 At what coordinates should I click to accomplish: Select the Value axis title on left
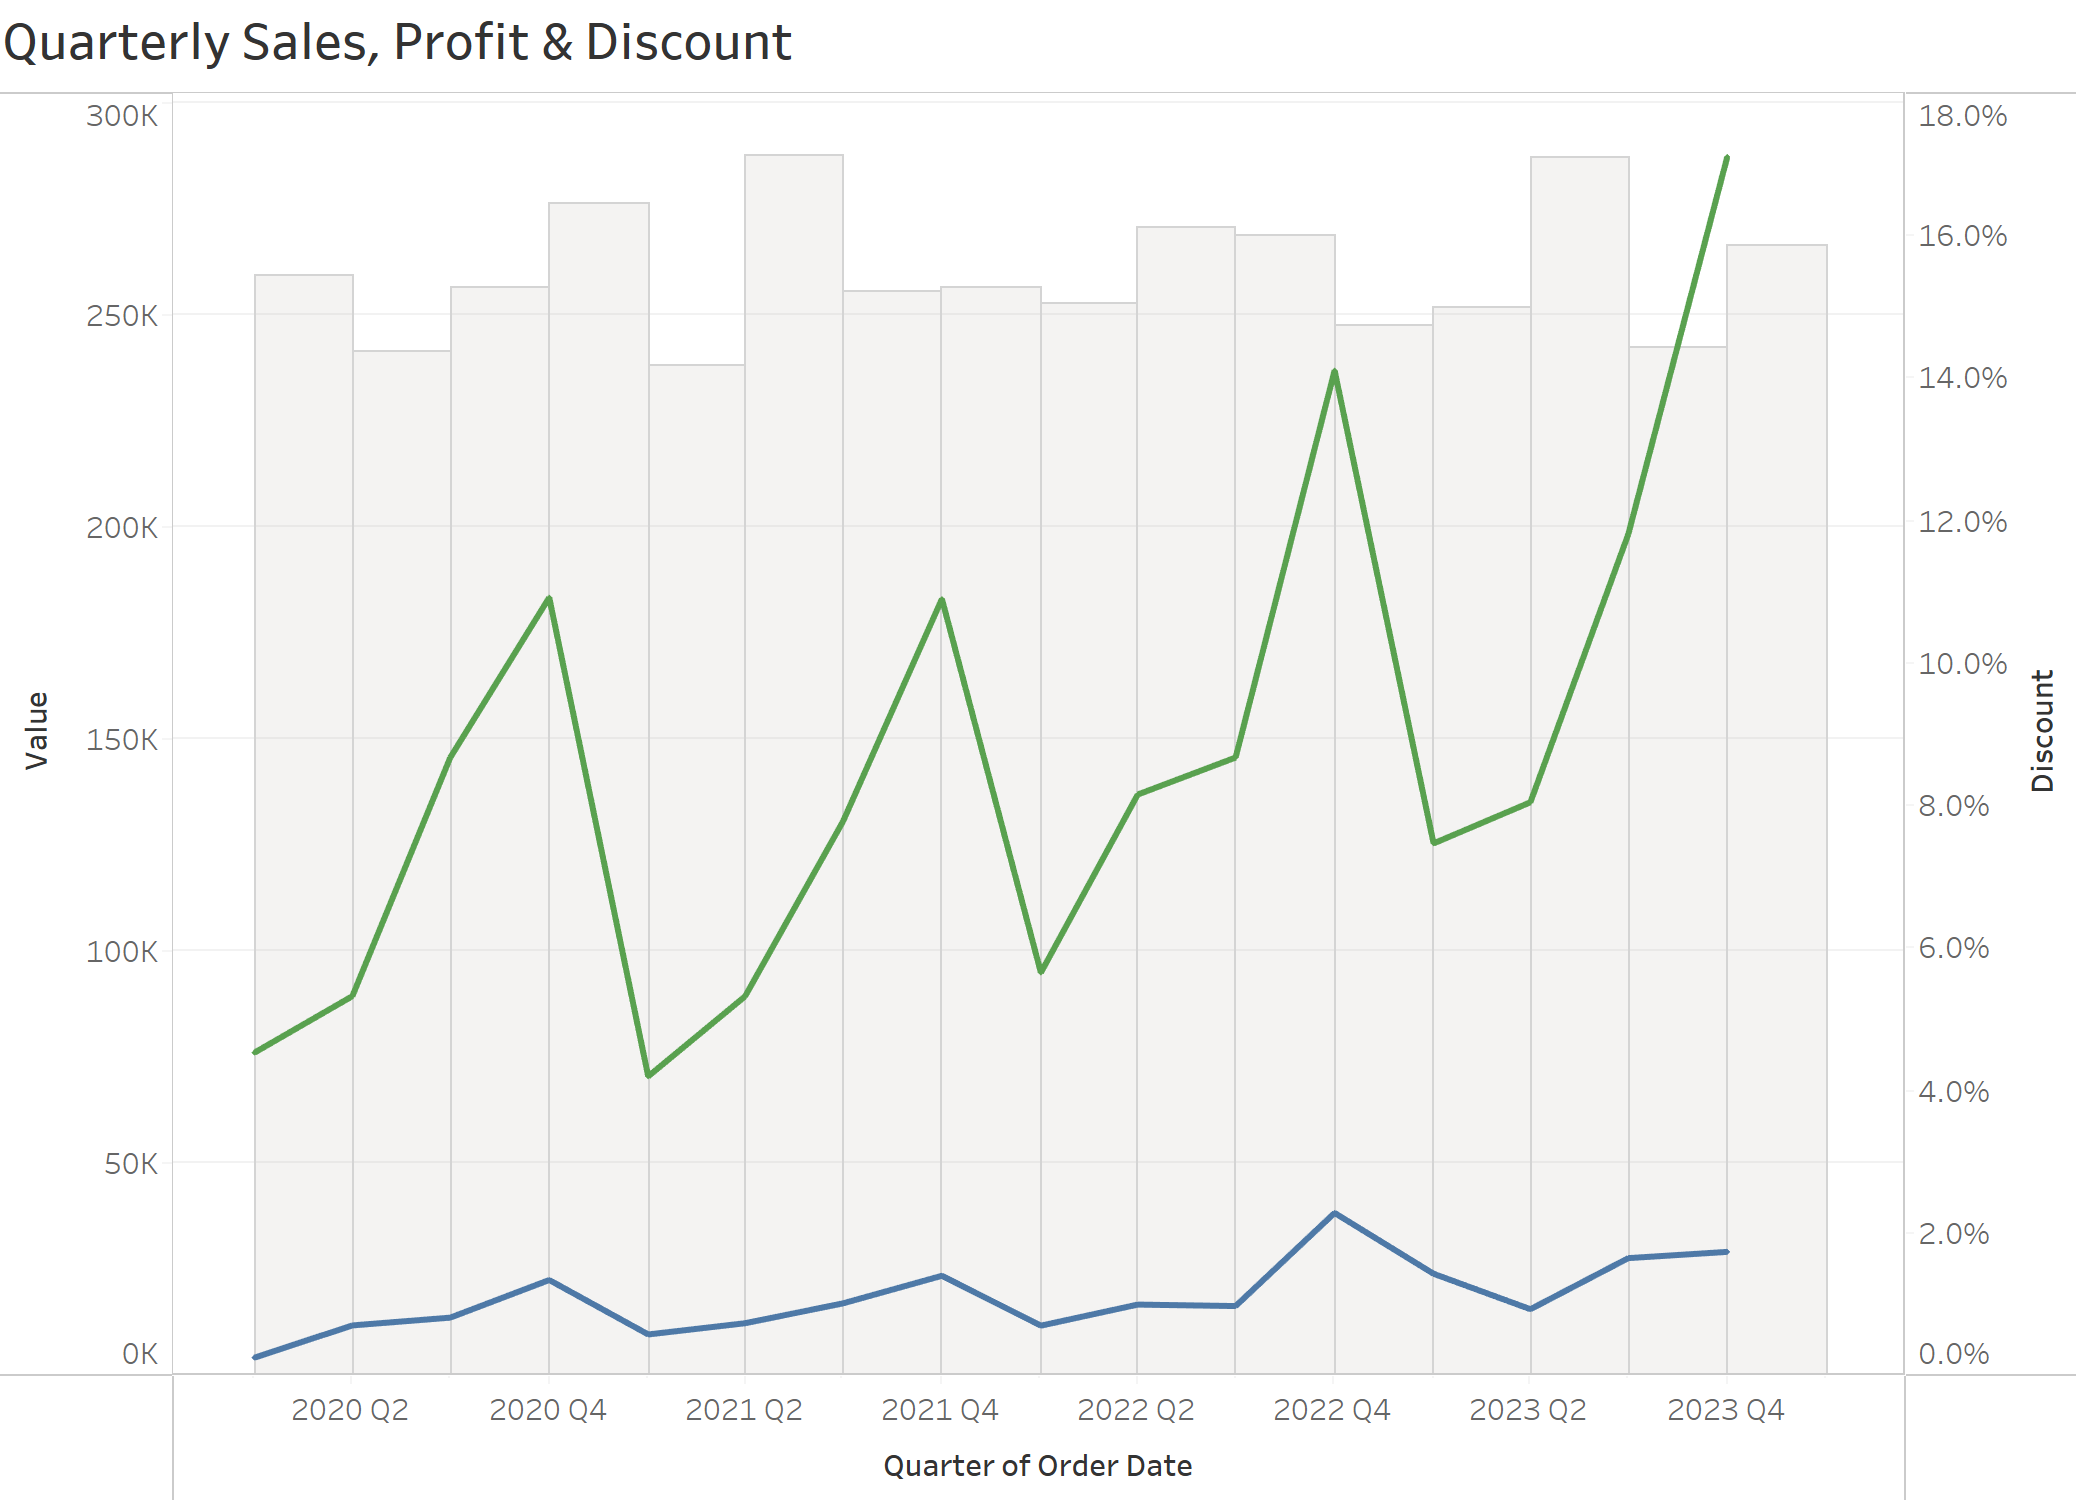click(x=37, y=730)
